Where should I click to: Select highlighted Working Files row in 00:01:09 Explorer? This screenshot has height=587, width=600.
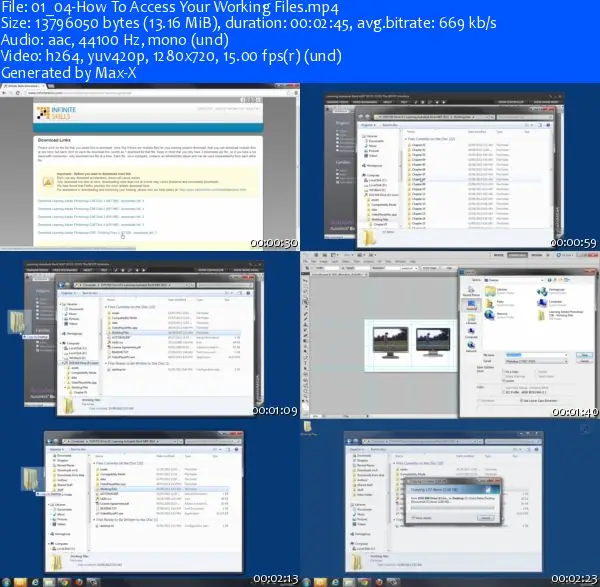(x=173, y=333)
